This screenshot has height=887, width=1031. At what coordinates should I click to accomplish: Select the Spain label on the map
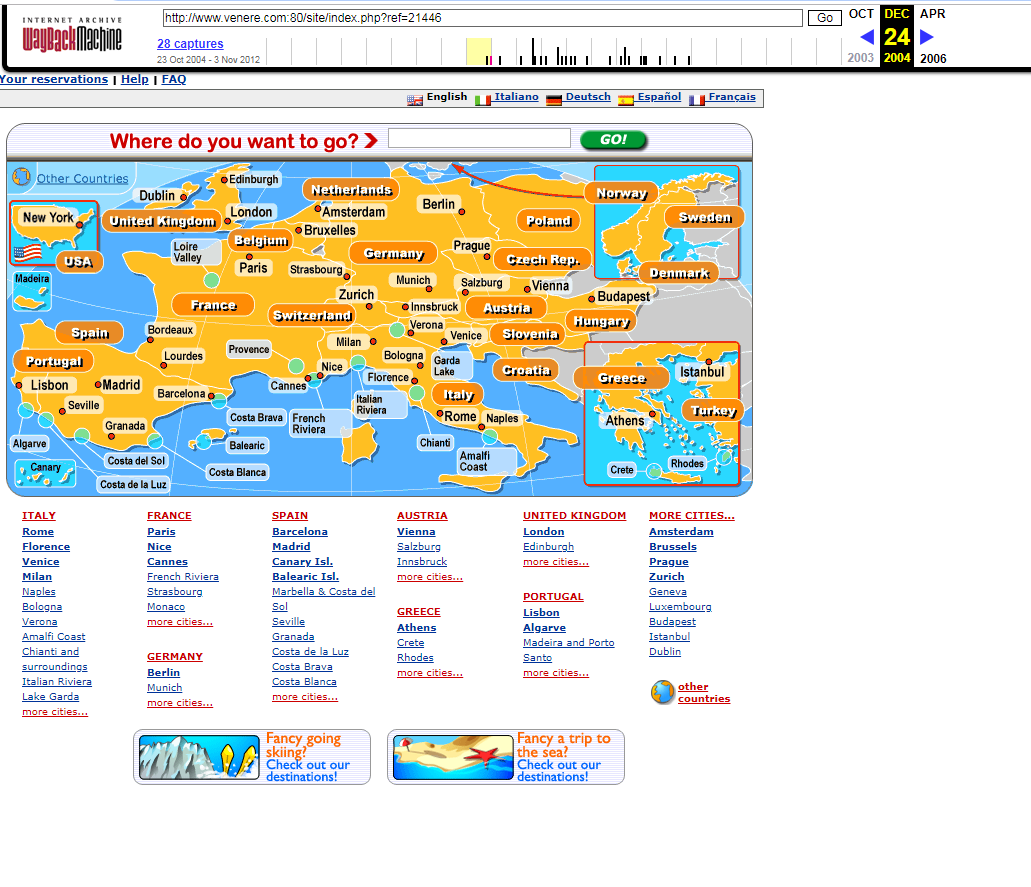[89, 333]
